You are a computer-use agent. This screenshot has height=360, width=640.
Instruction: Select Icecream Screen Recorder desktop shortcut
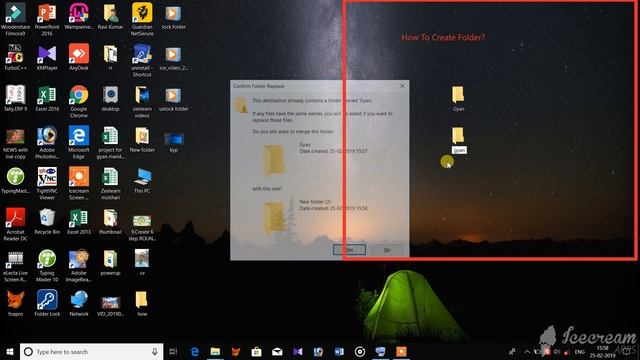tap(79, 183)
